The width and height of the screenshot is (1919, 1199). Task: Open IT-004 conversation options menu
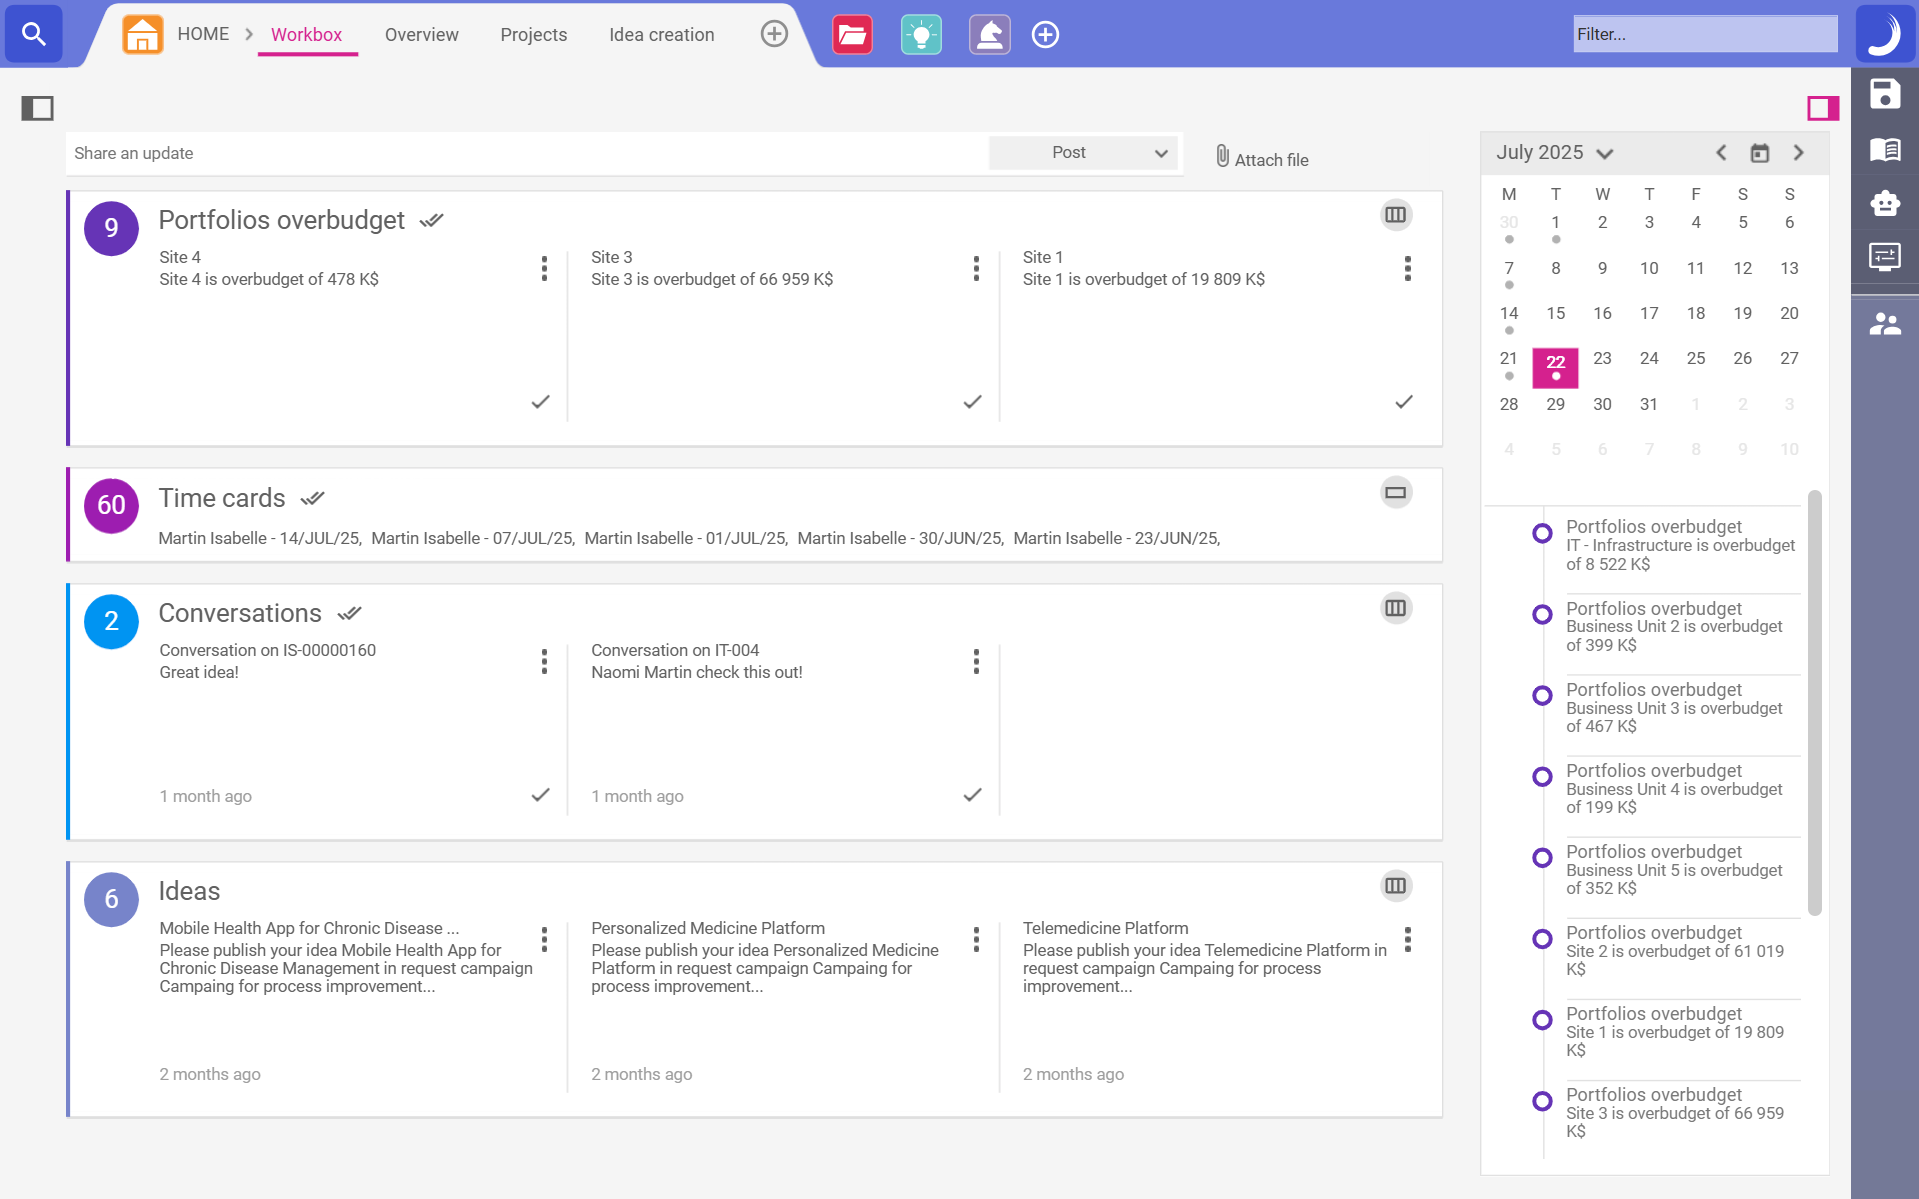[976, 661]
